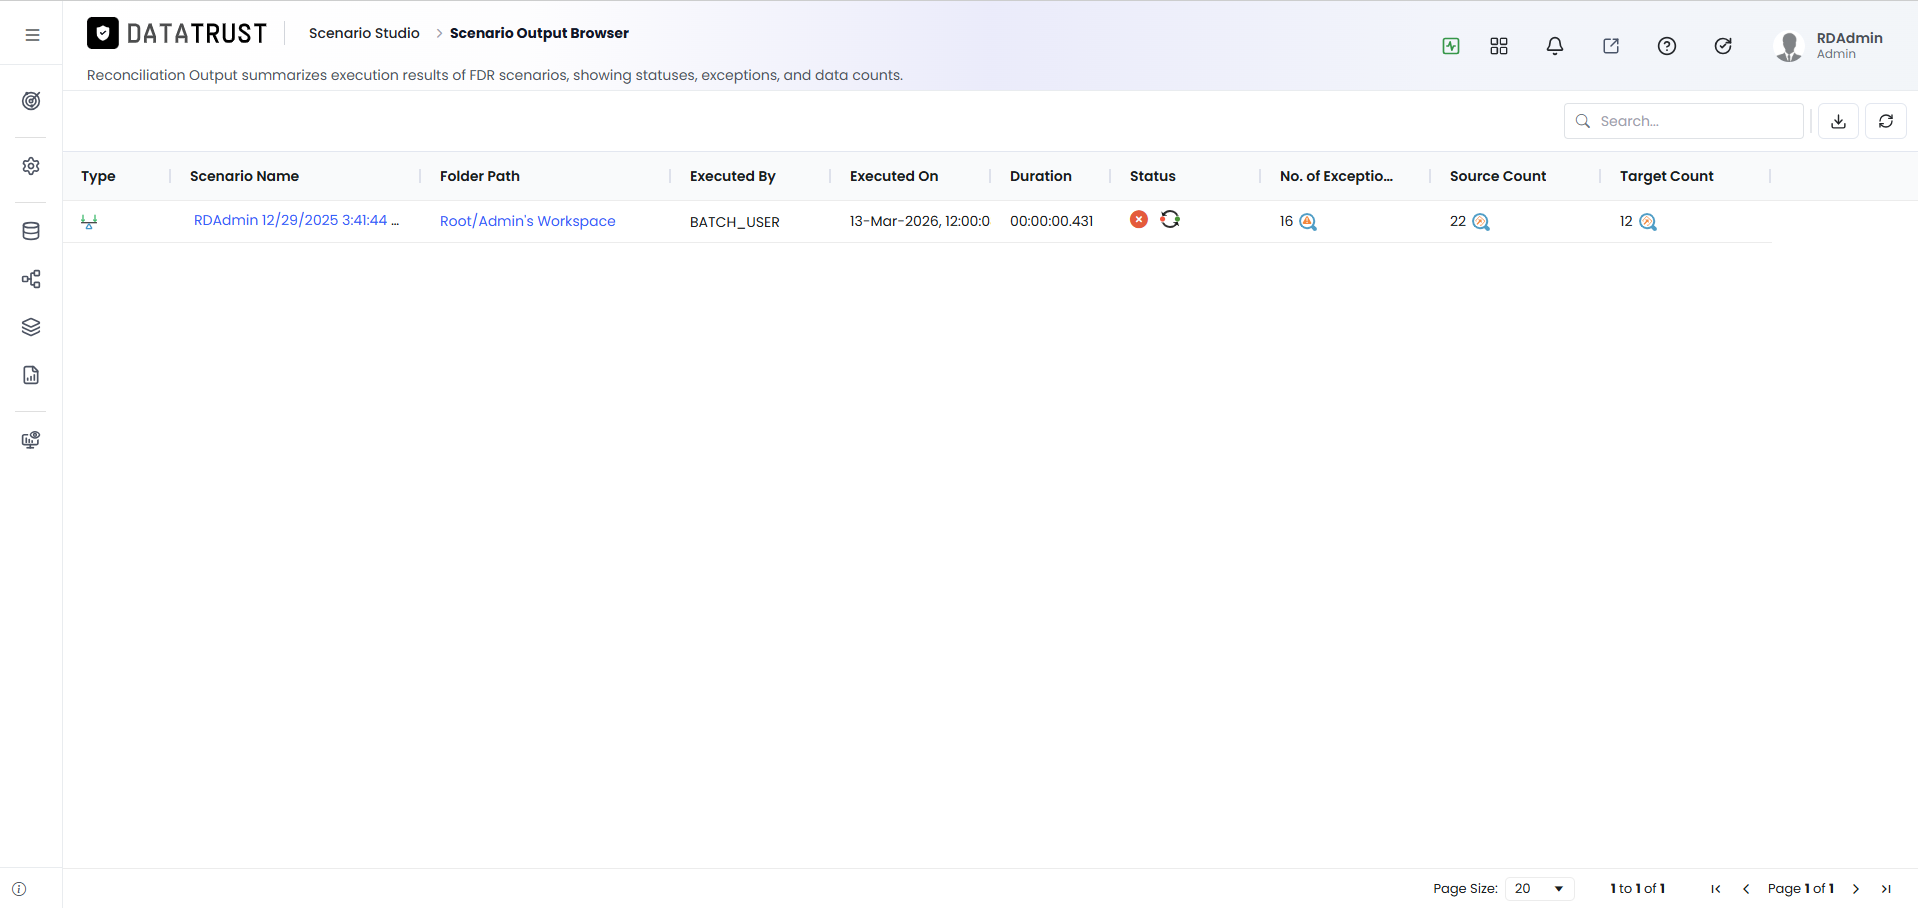Go to next page

[x=1856, y=889]
